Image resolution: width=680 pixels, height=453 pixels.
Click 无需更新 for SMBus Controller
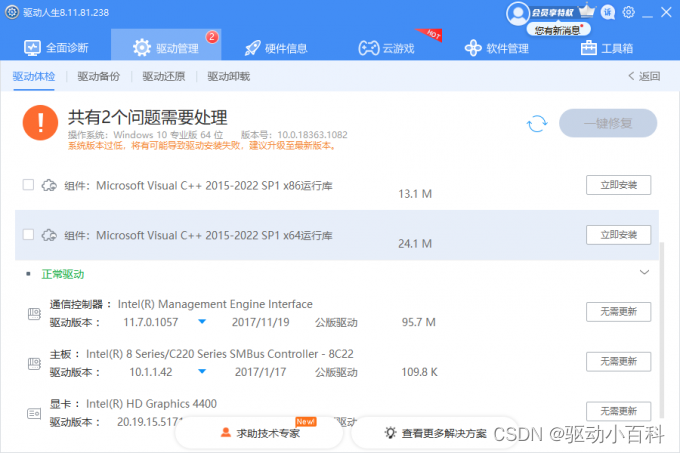pos(618,362)
